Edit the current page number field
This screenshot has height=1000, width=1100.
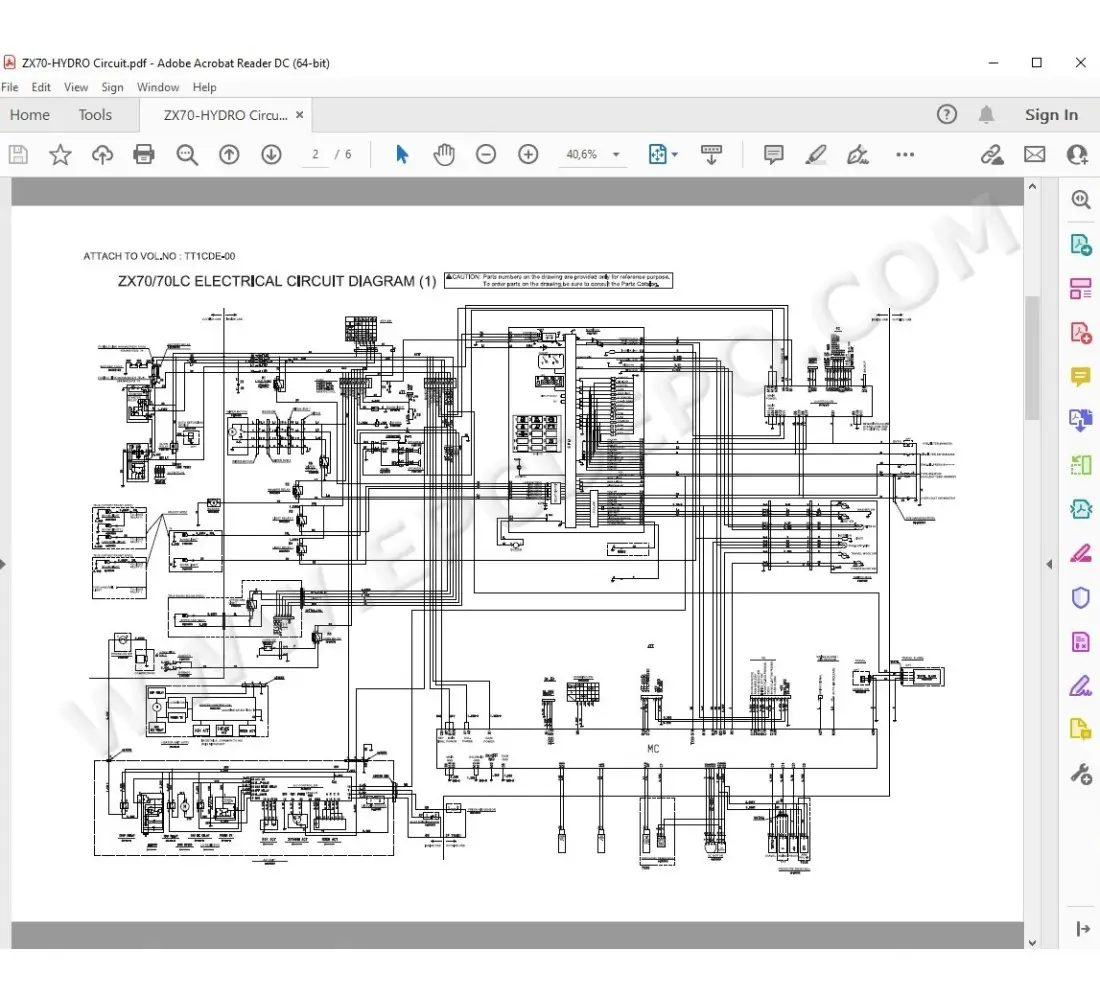point(316,154)
